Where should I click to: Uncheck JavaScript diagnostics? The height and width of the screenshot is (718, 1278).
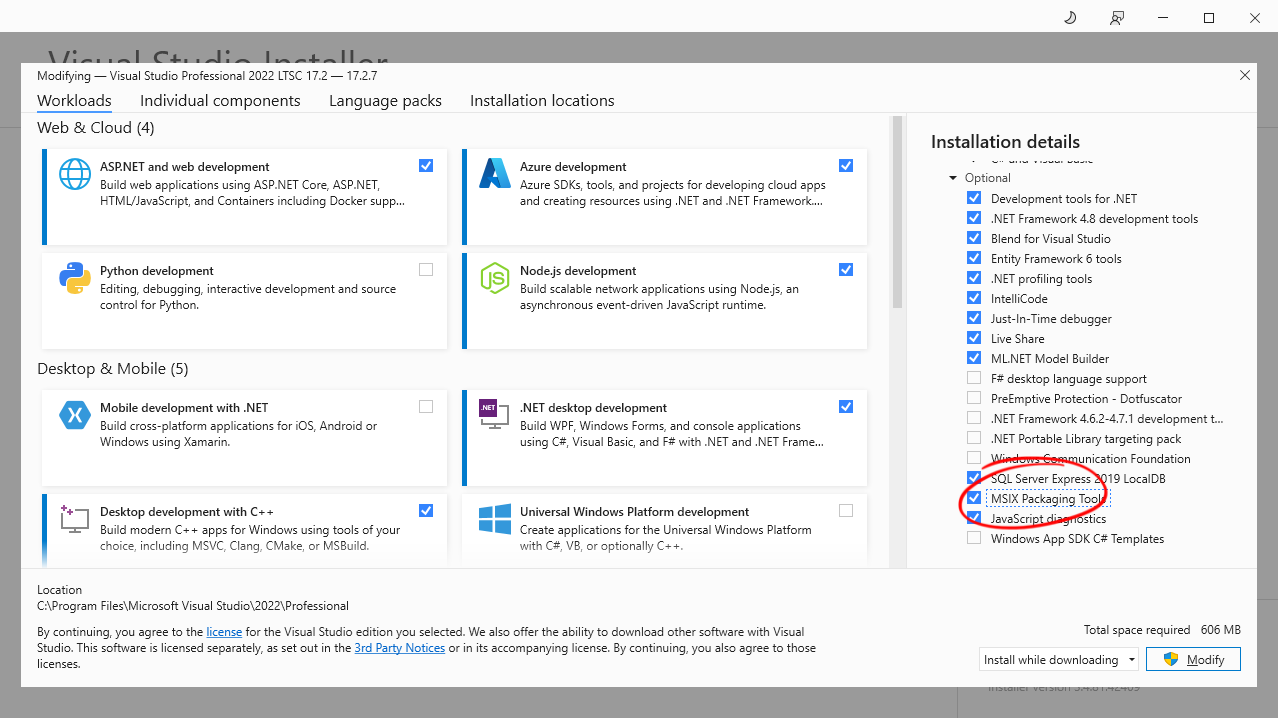coord(974,518)
